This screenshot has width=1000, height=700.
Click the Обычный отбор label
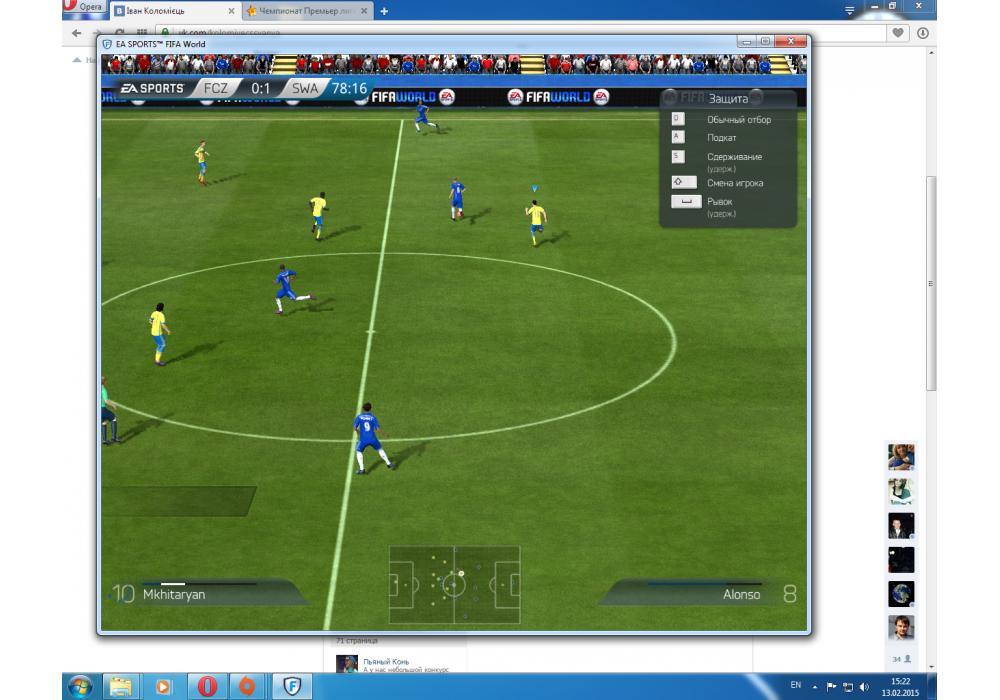click(739, 119)
